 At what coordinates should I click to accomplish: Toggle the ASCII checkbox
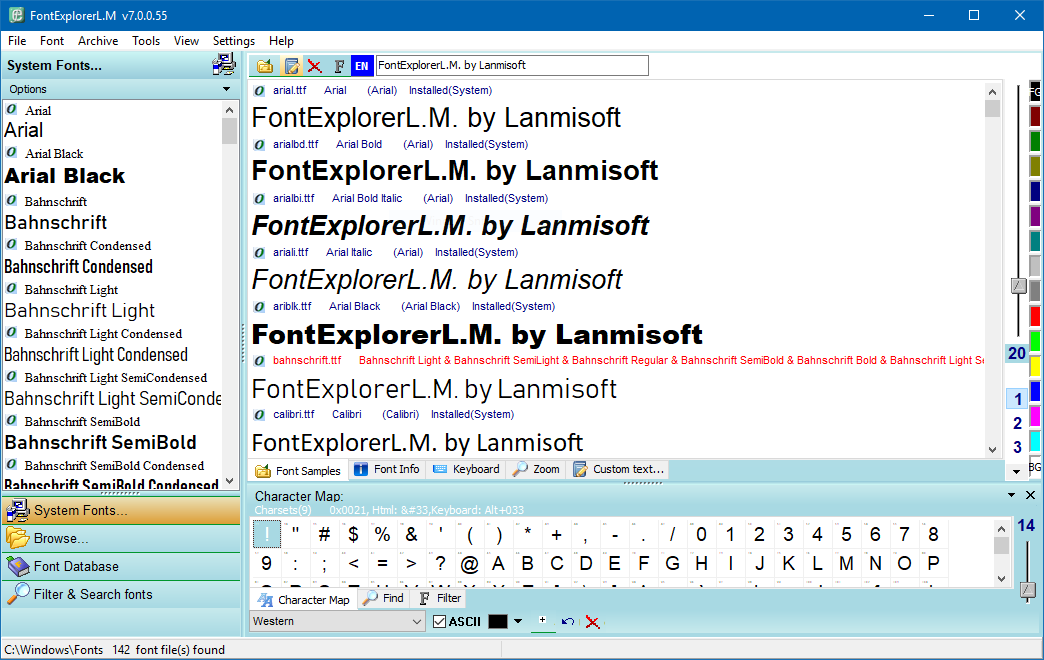(x=439, y=621)
